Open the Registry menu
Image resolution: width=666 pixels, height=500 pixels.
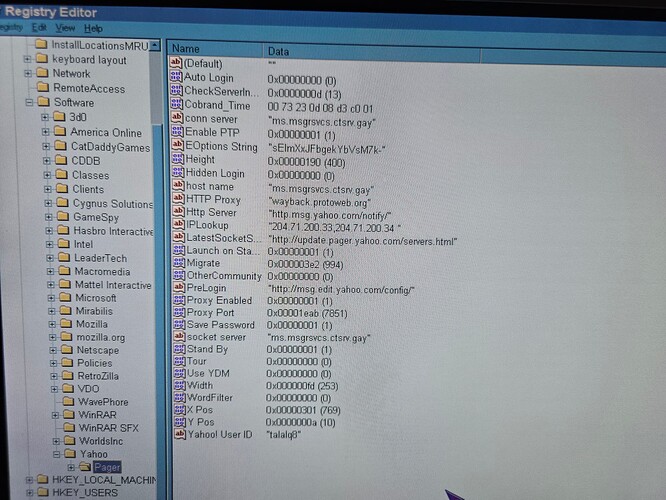(x=11, y=27)
